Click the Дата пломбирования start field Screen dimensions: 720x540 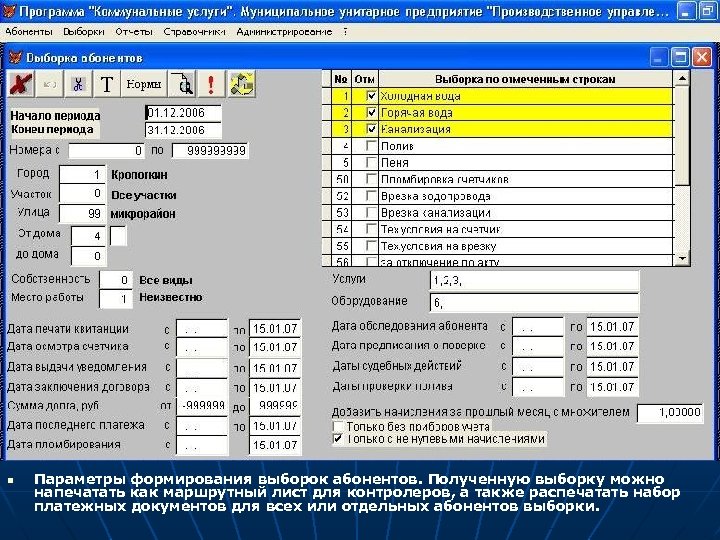pos(202,445)
